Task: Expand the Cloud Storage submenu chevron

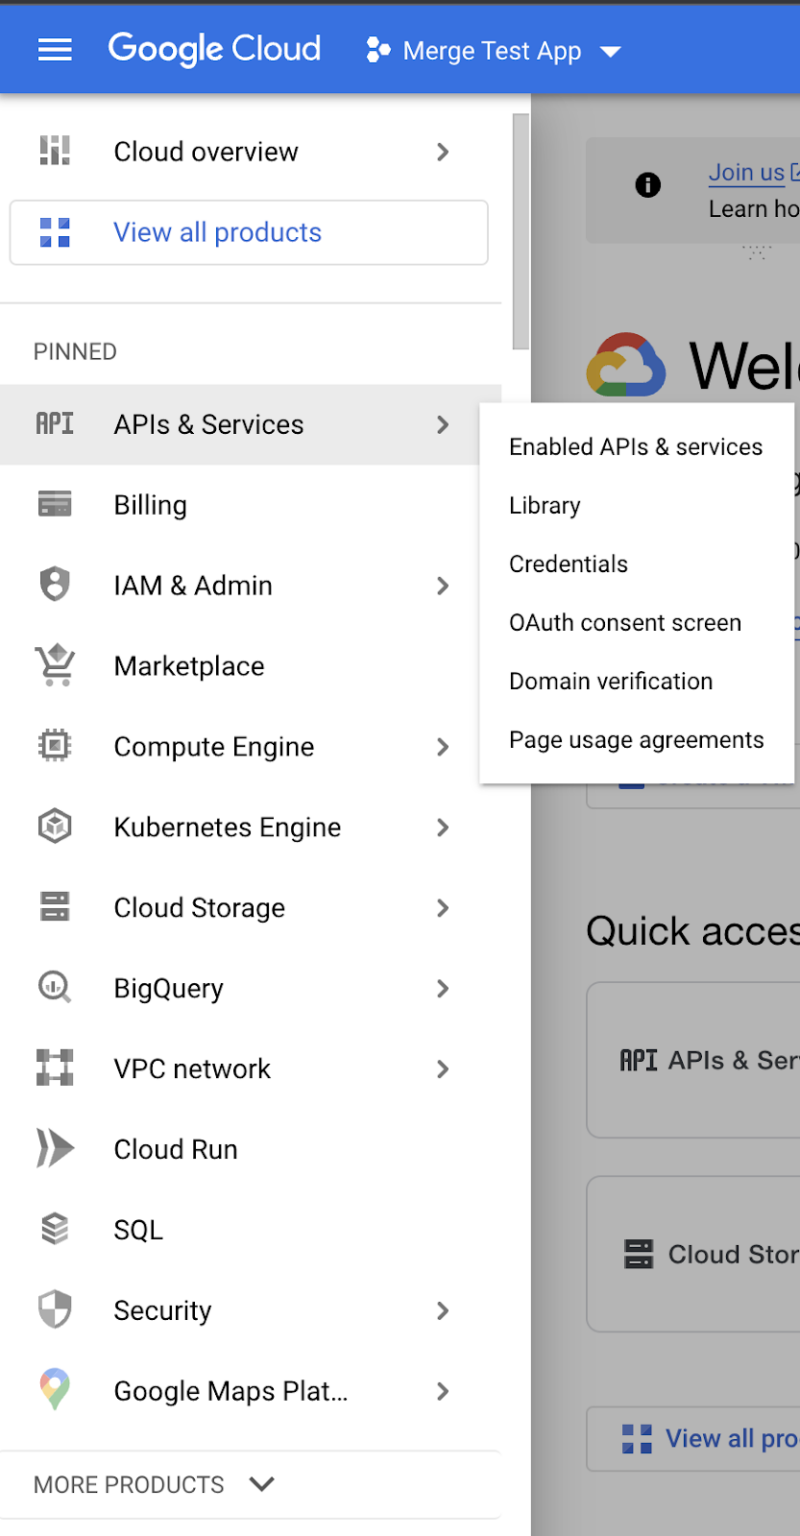Action: 443,908
